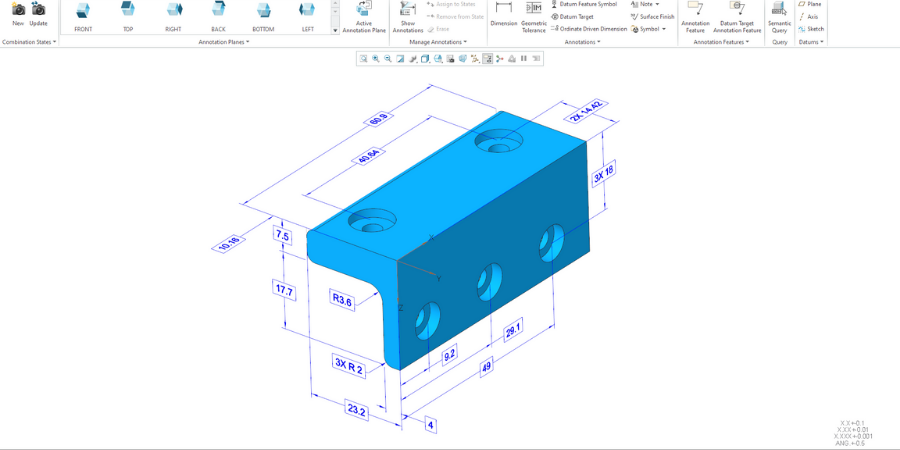900x450 pixels.
Task: Insert a Dimension annotation
Action: (x=504, y=13)
